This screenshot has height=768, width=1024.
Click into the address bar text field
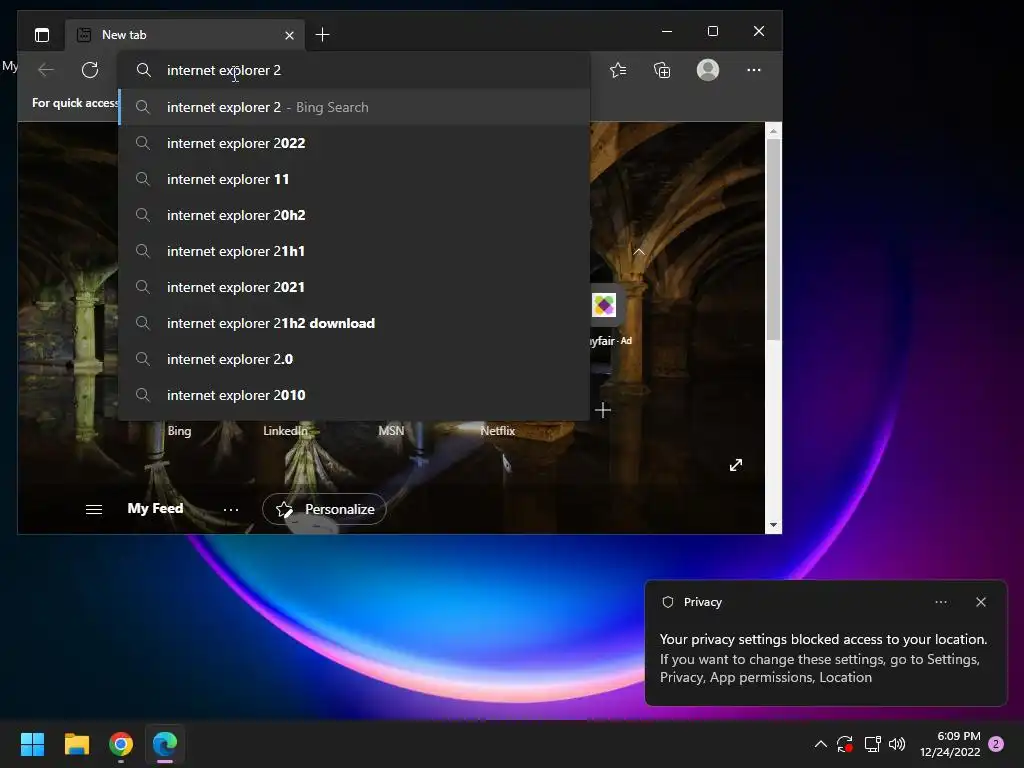(x=354, y=70)
